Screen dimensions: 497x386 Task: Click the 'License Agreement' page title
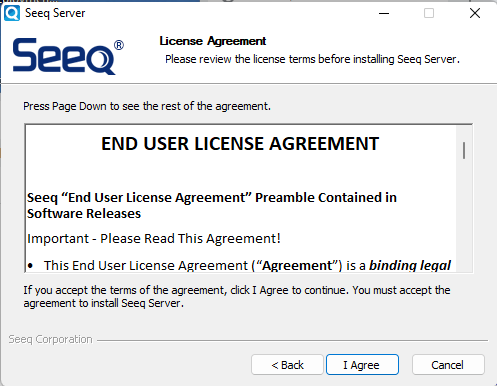tap(213, 41)
